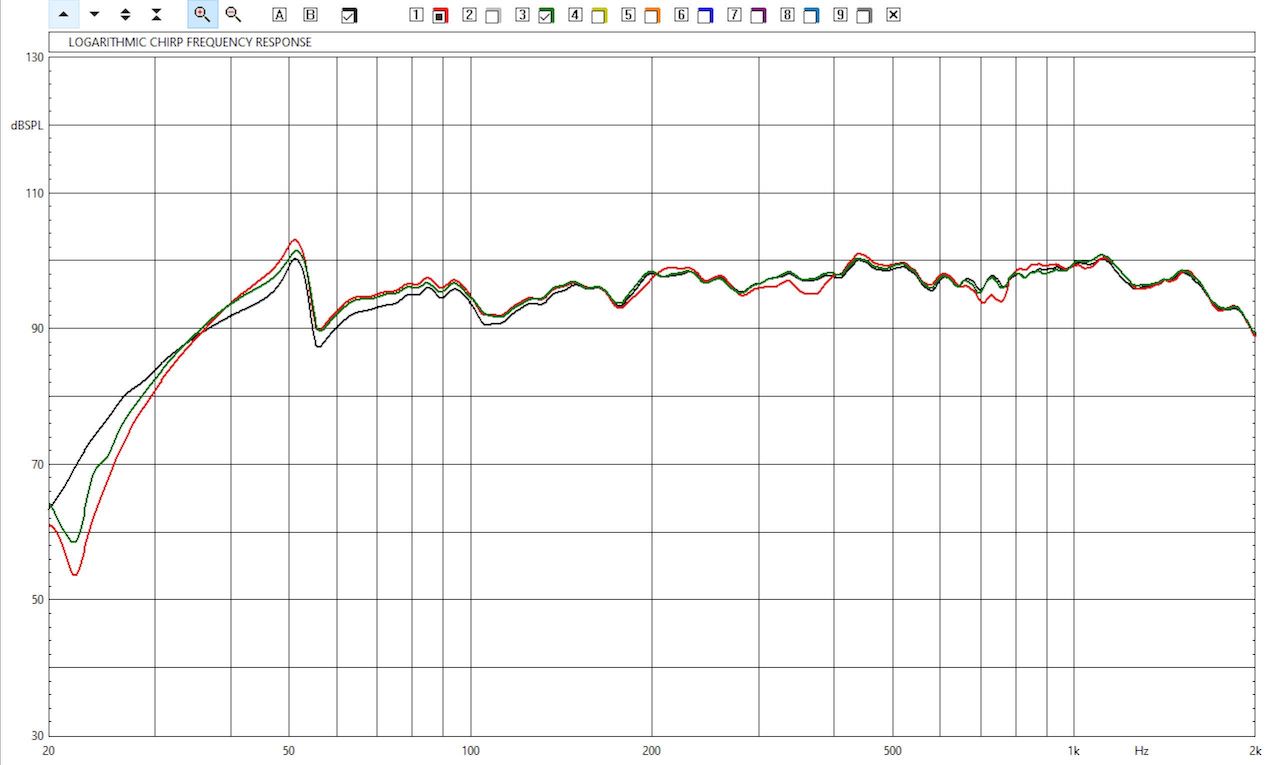
Task: Click the Hz axis unit label
Action: point(1141,749)
